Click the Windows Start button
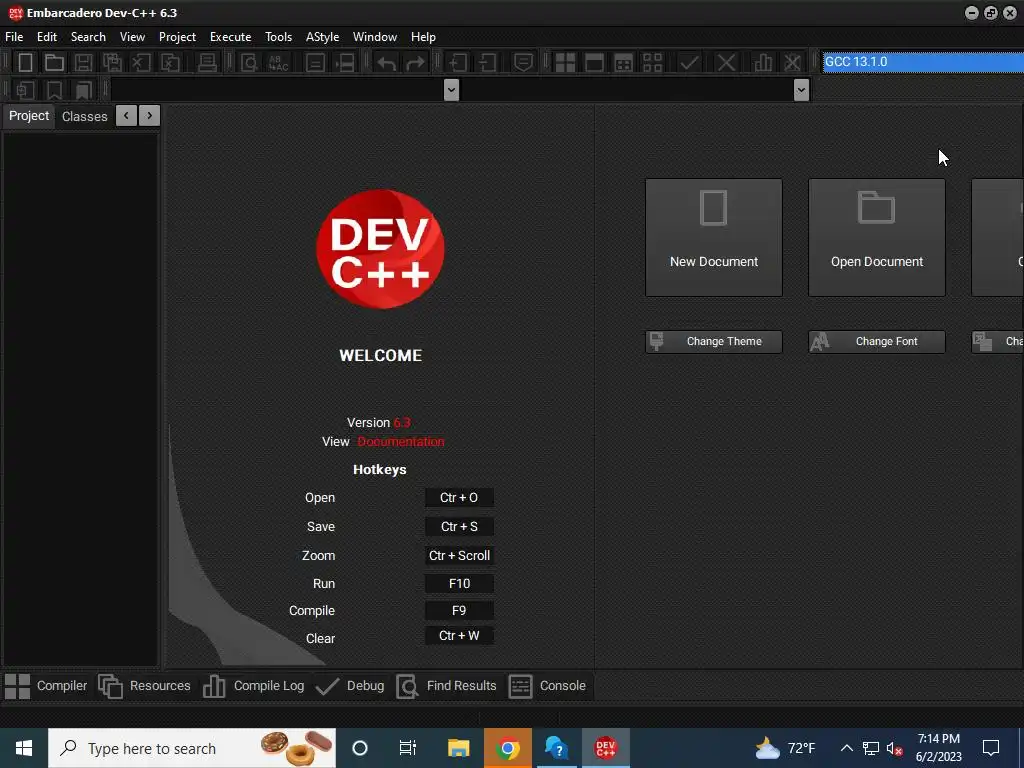Image resolution: width=1024 pixels, height=768 pixels. coord(24,748)
